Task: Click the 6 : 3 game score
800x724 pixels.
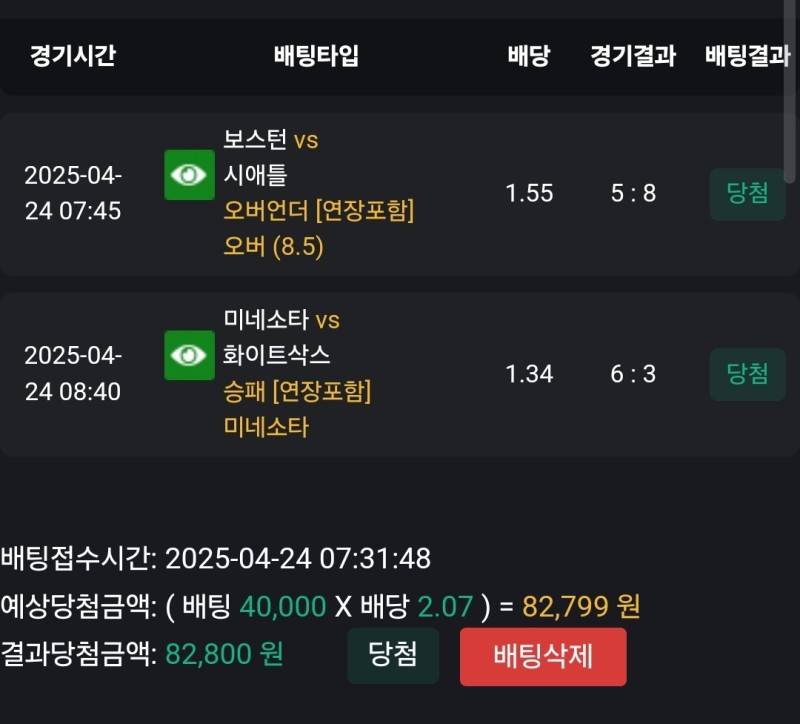Action: (x=633, y=374)
